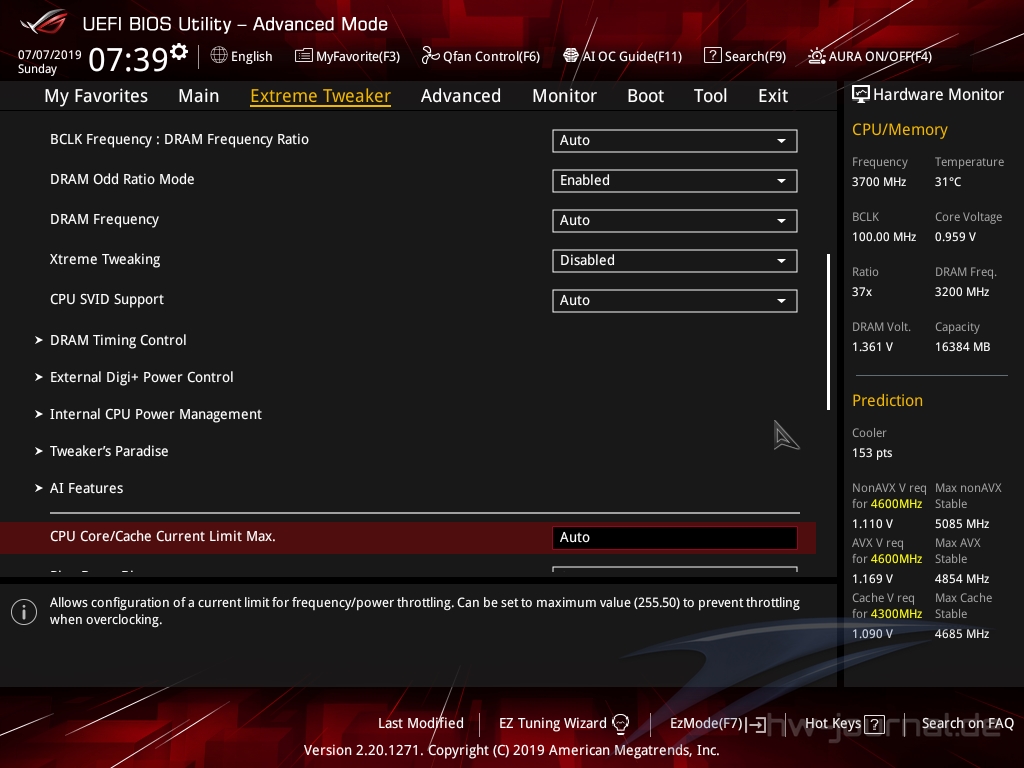Switch to My Favorites tab
The image size is (1024, 768).
96,96
